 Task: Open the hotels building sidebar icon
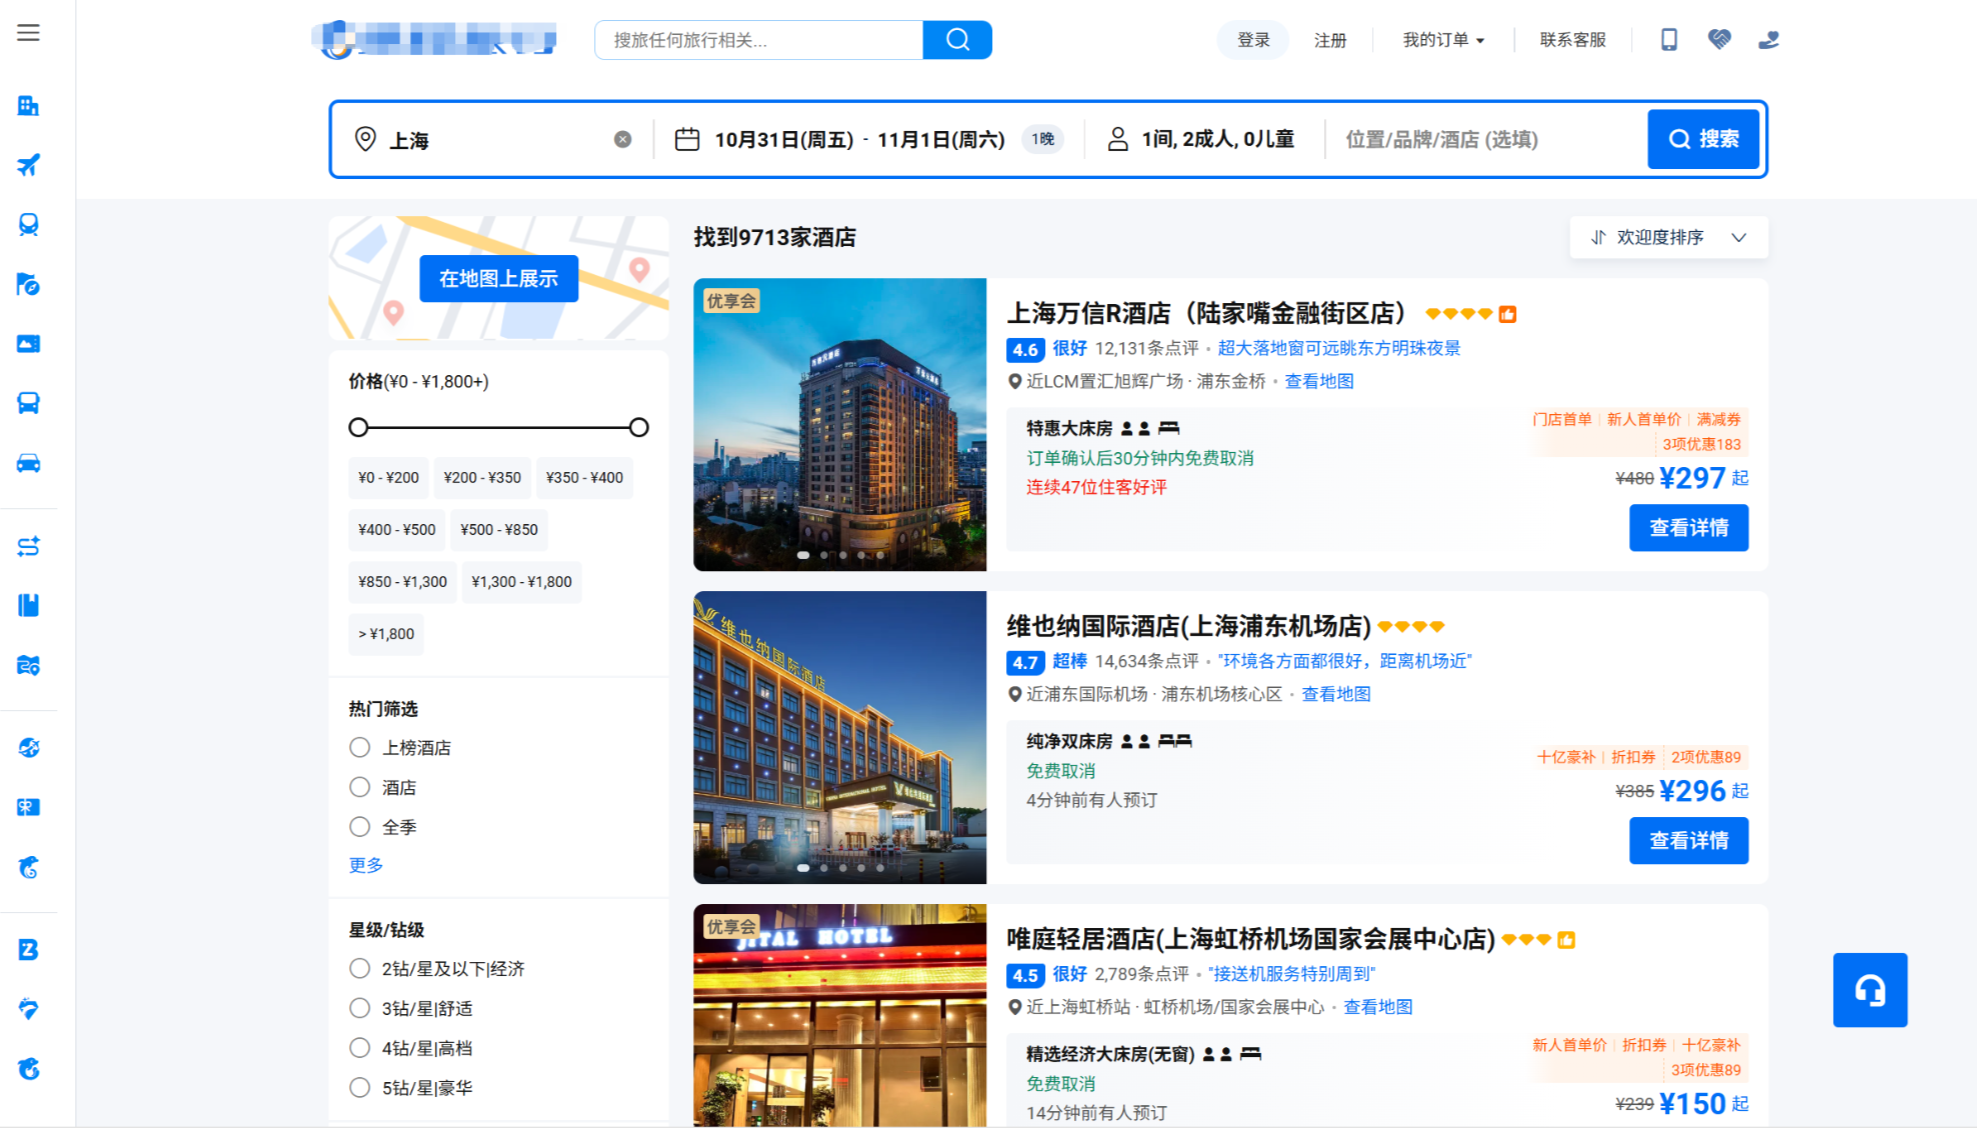(x=28, y=106)
